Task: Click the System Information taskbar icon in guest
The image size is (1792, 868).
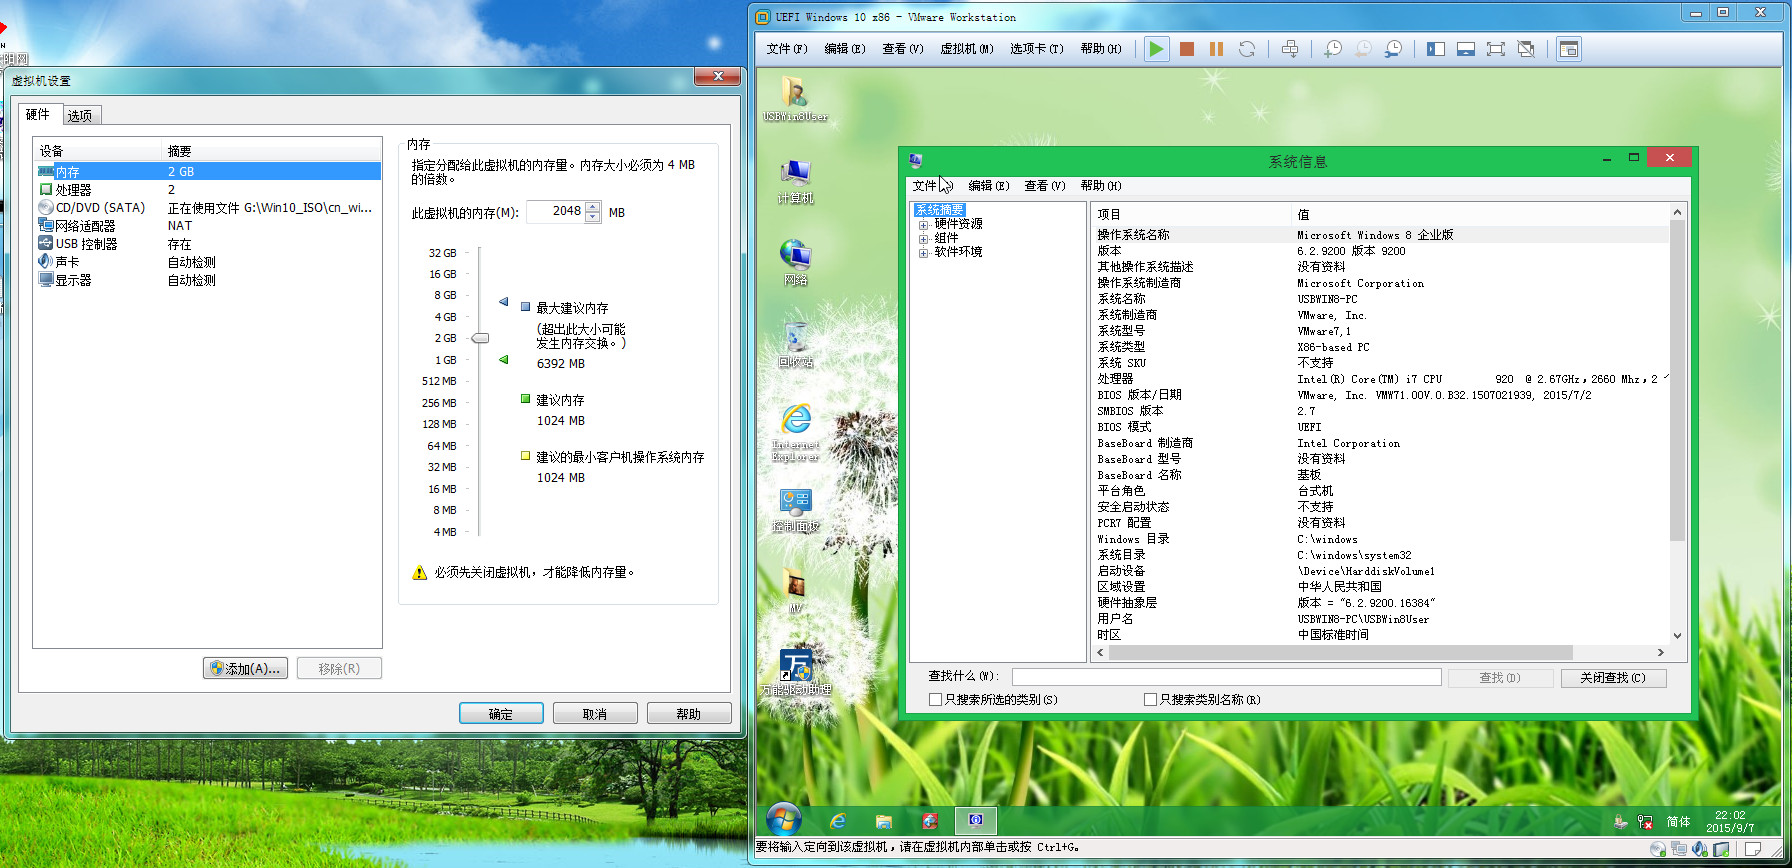Action: pyautogui.click(x=975, y=821)
